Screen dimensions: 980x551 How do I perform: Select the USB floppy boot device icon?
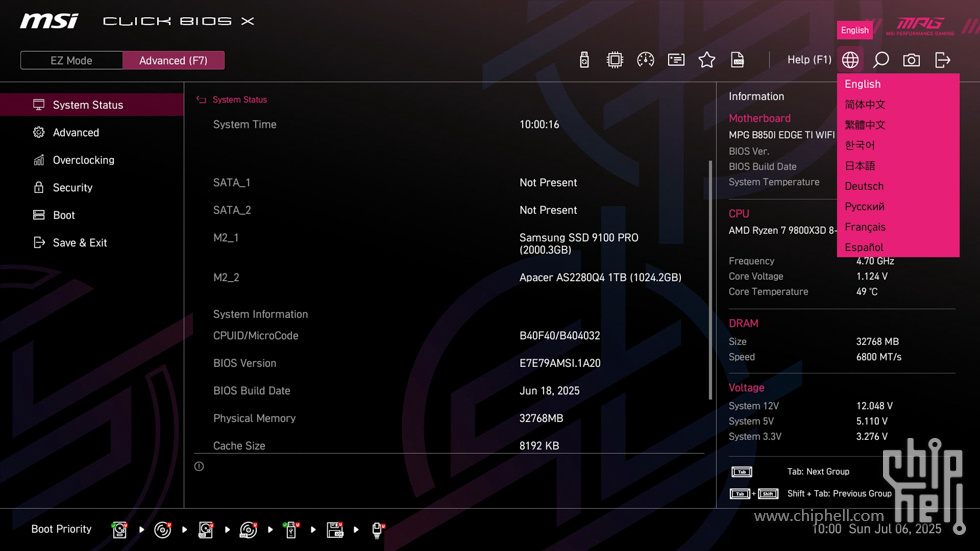334,530
